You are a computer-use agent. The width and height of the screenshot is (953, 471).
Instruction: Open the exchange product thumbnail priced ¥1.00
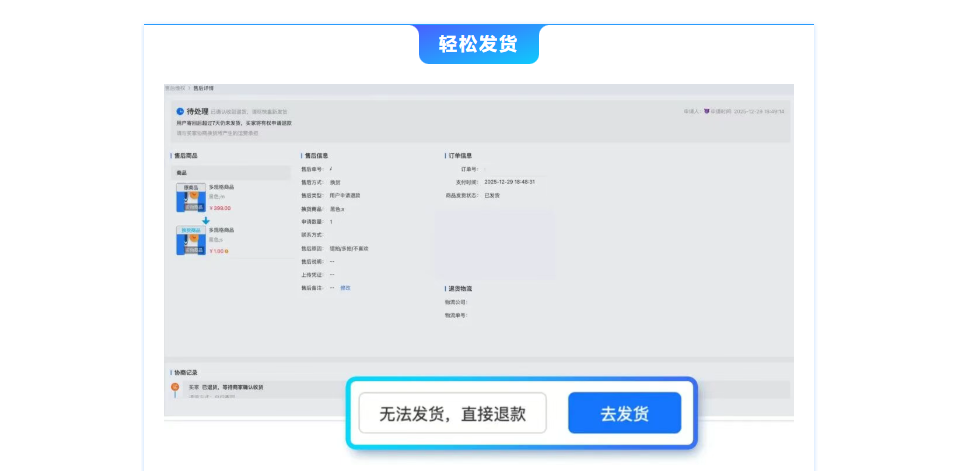[x=190, y=241]
